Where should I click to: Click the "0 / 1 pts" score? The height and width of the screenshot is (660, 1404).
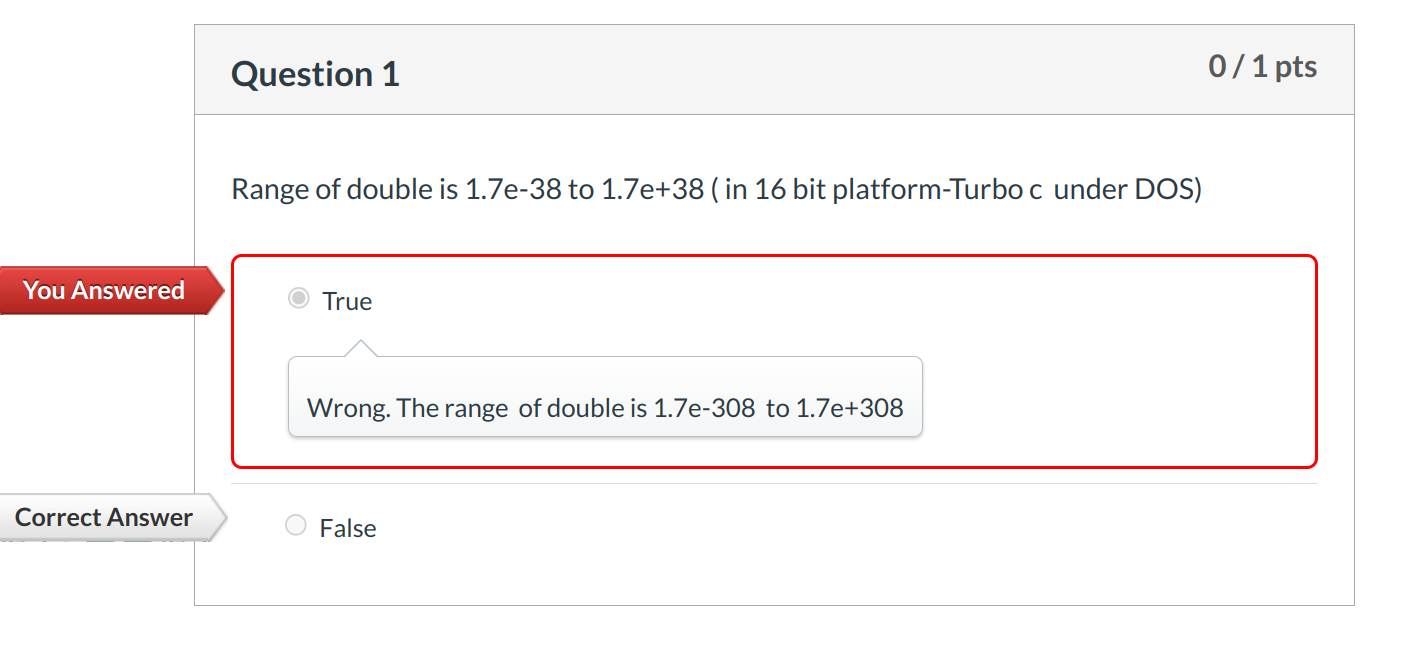coord(1262,67)
